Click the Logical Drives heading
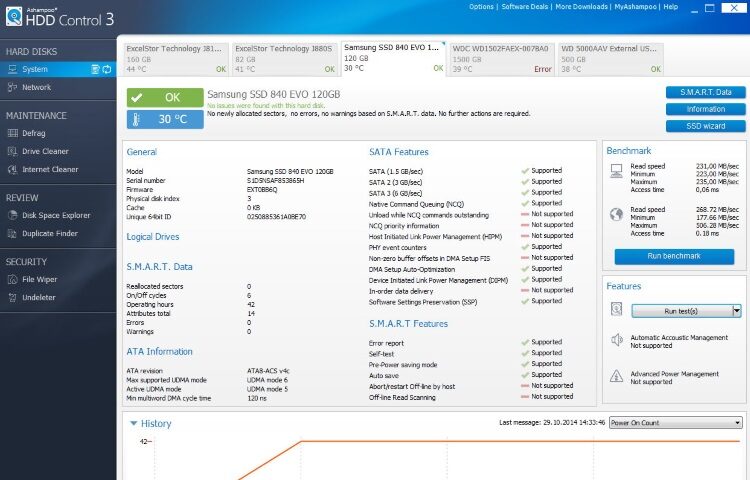Screen dimensions: 750x480 coord(153,237)
